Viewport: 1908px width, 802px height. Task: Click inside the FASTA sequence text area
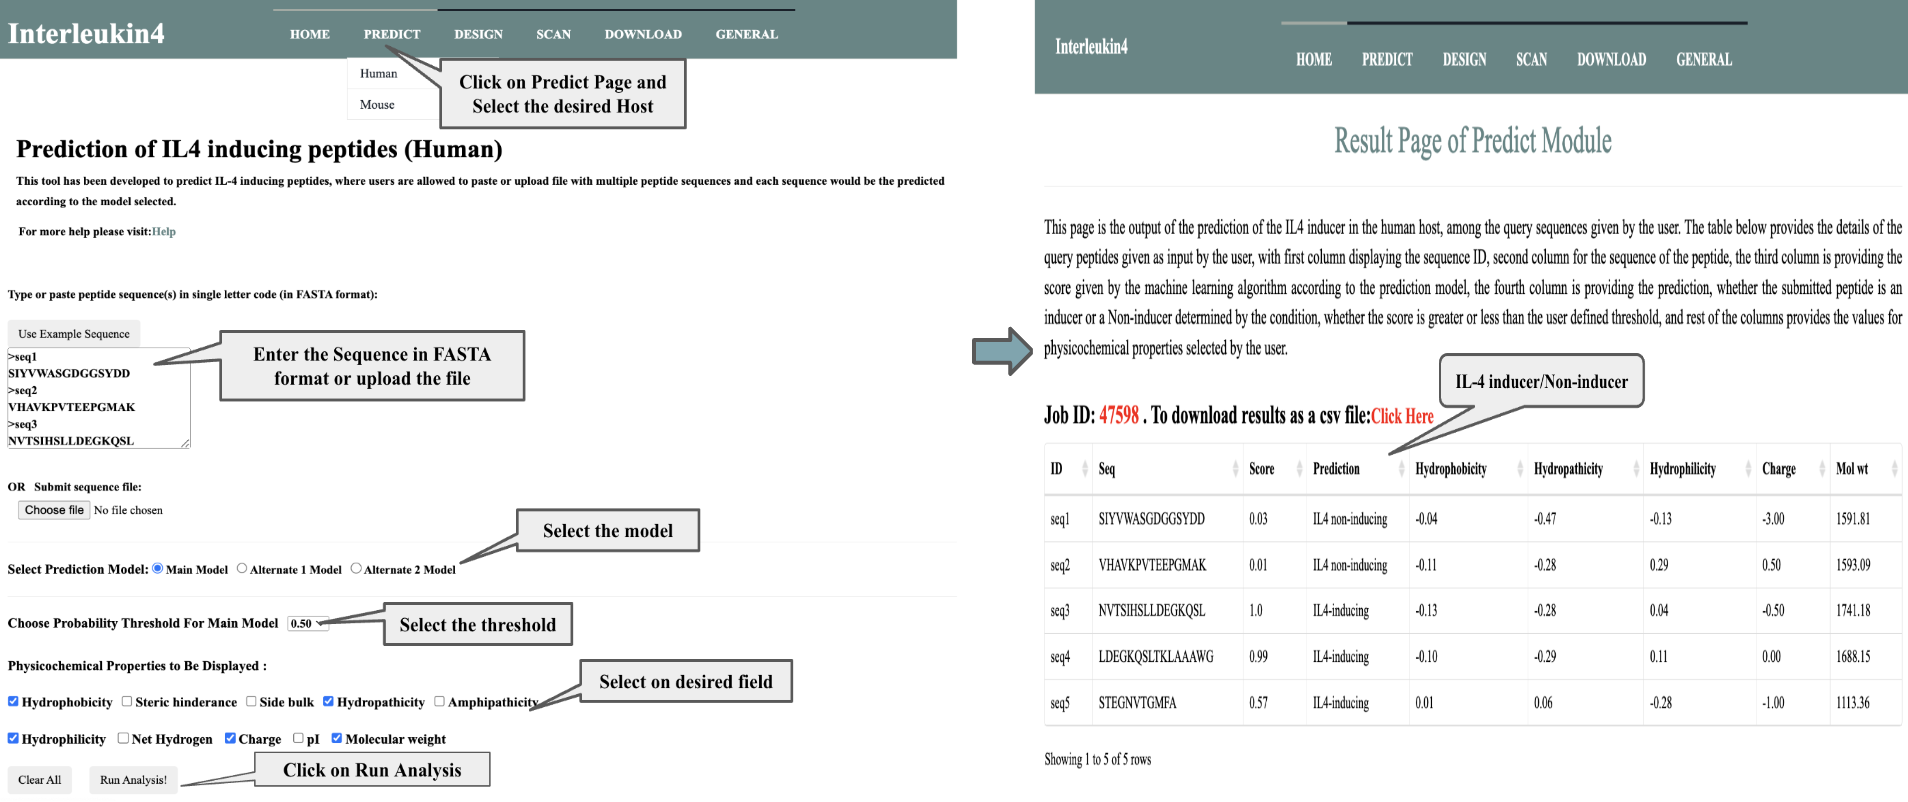tap(98, 398)
